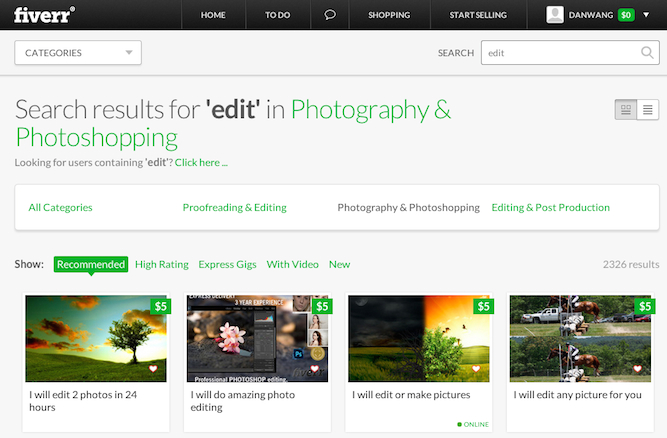Select Photography & Photoshopping category

click(x=408, y=208)
